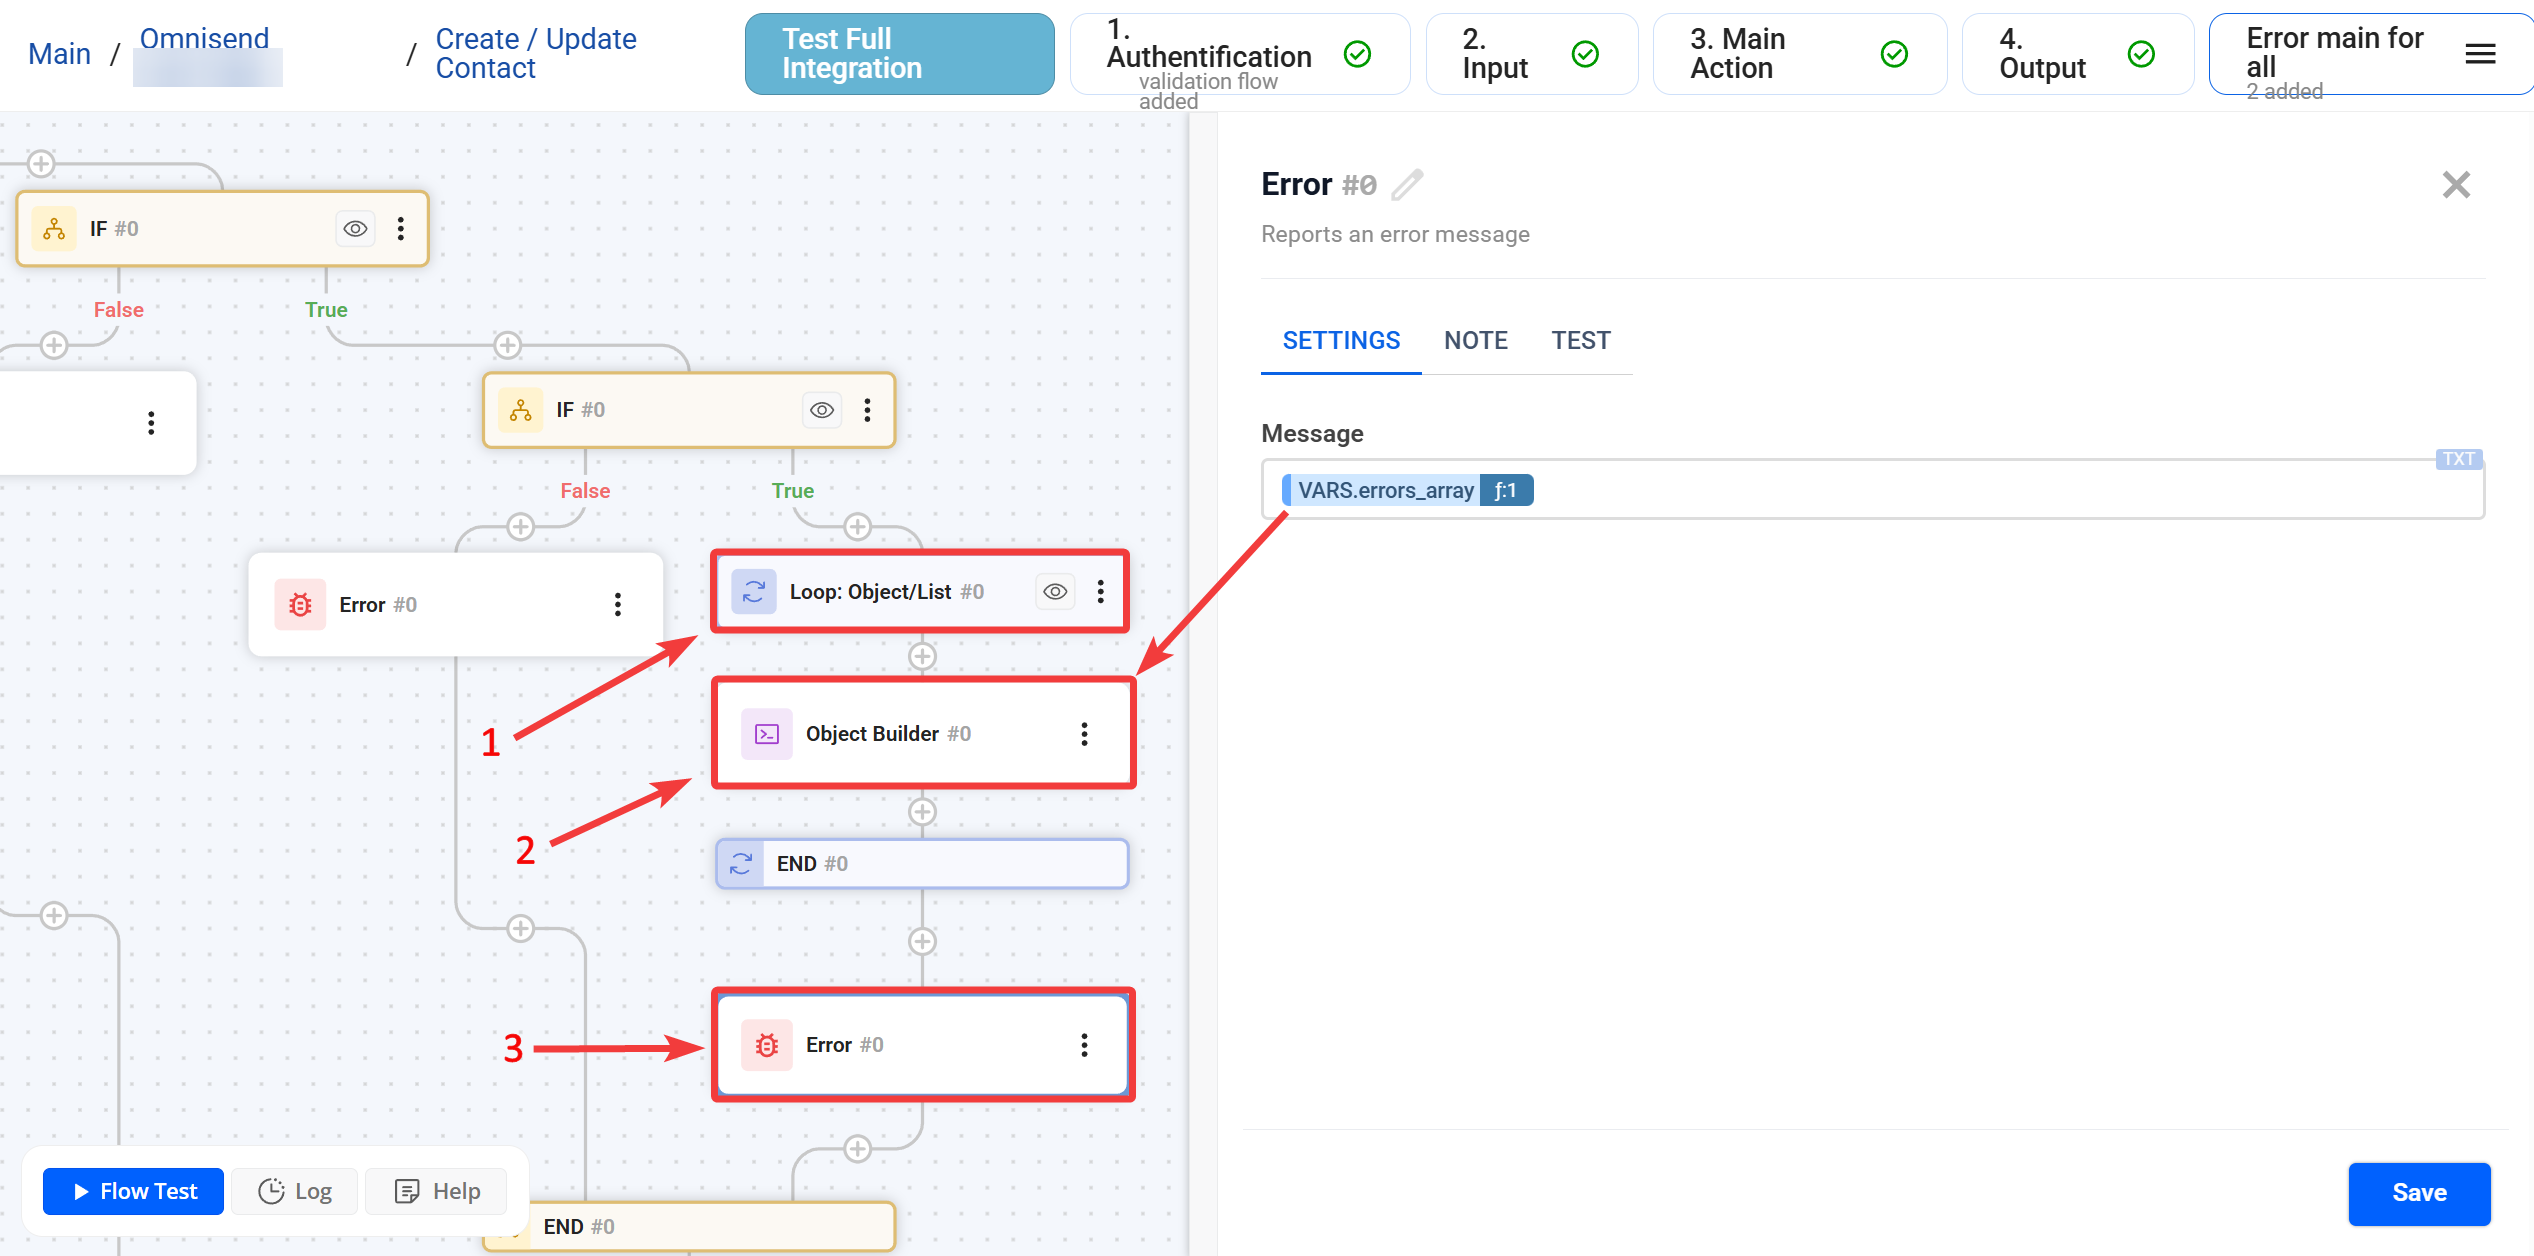This screenshot has width=2534, height=1256.
Task: Switch to the NOTE tab
Action: tap(1475, 341)
